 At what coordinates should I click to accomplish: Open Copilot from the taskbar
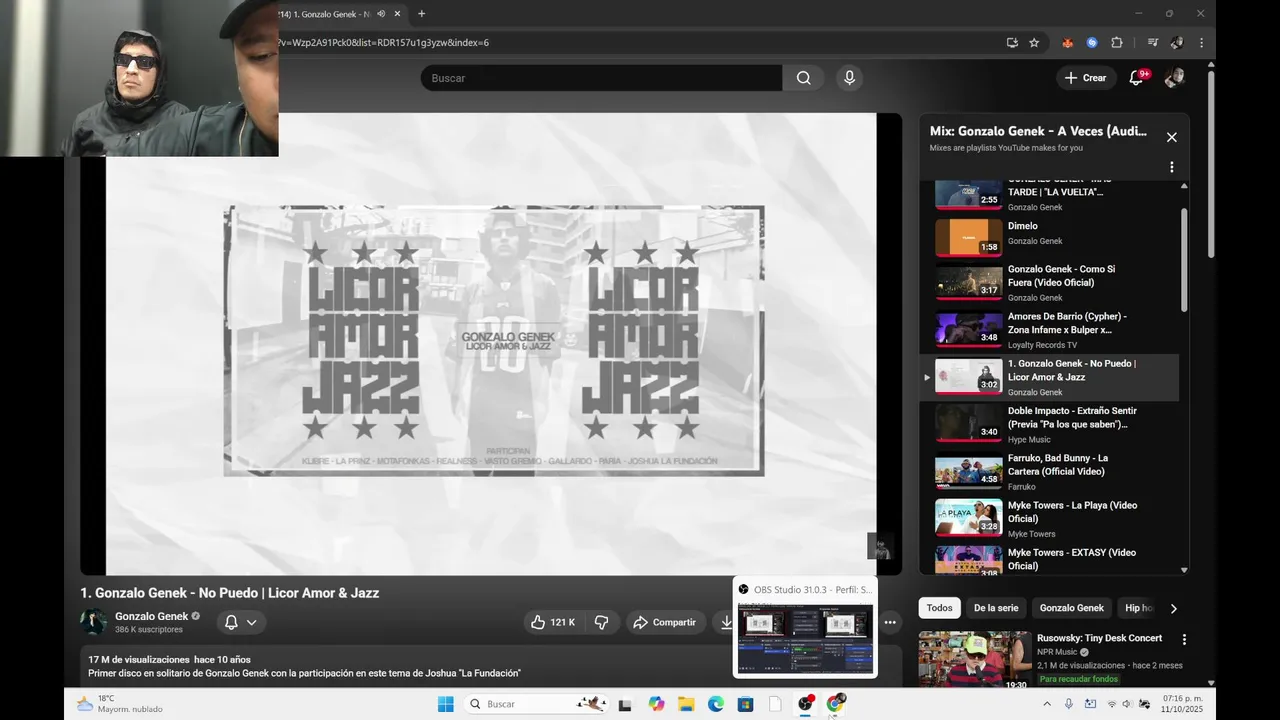[656, 704]
